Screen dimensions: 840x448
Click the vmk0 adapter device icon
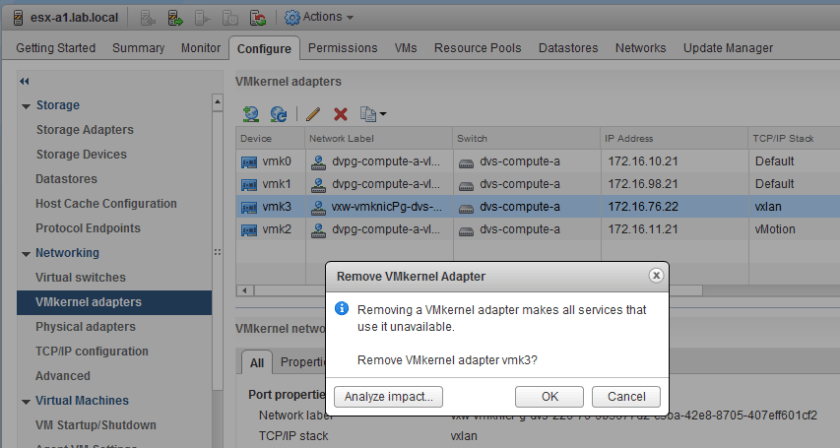250,160
